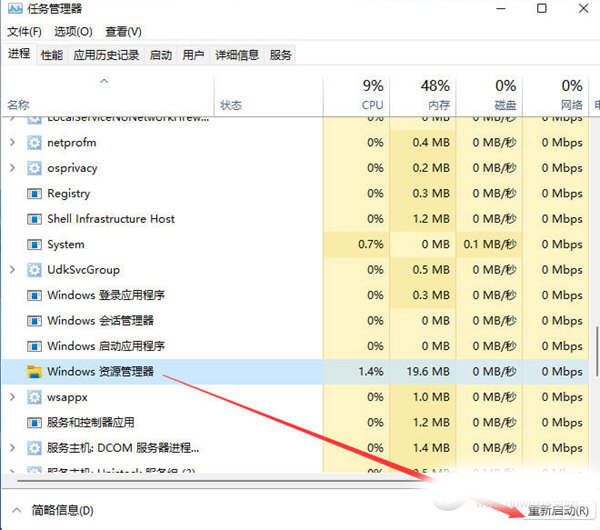Sort by the CPU column header
Screen dimensions: 600x530
pos(357,96)
